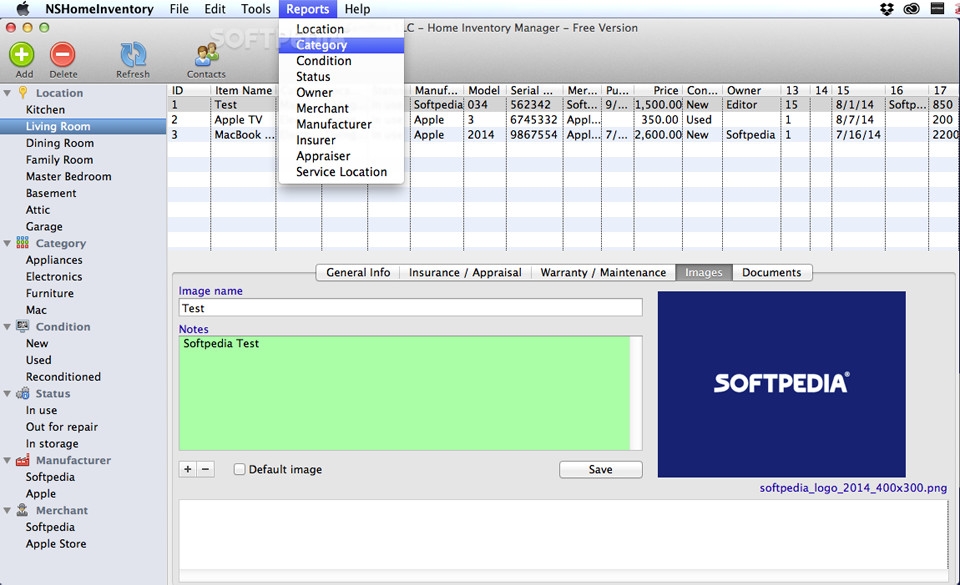
Task: Click the Refresh arrows icon
Action: (x=133, y=54)
